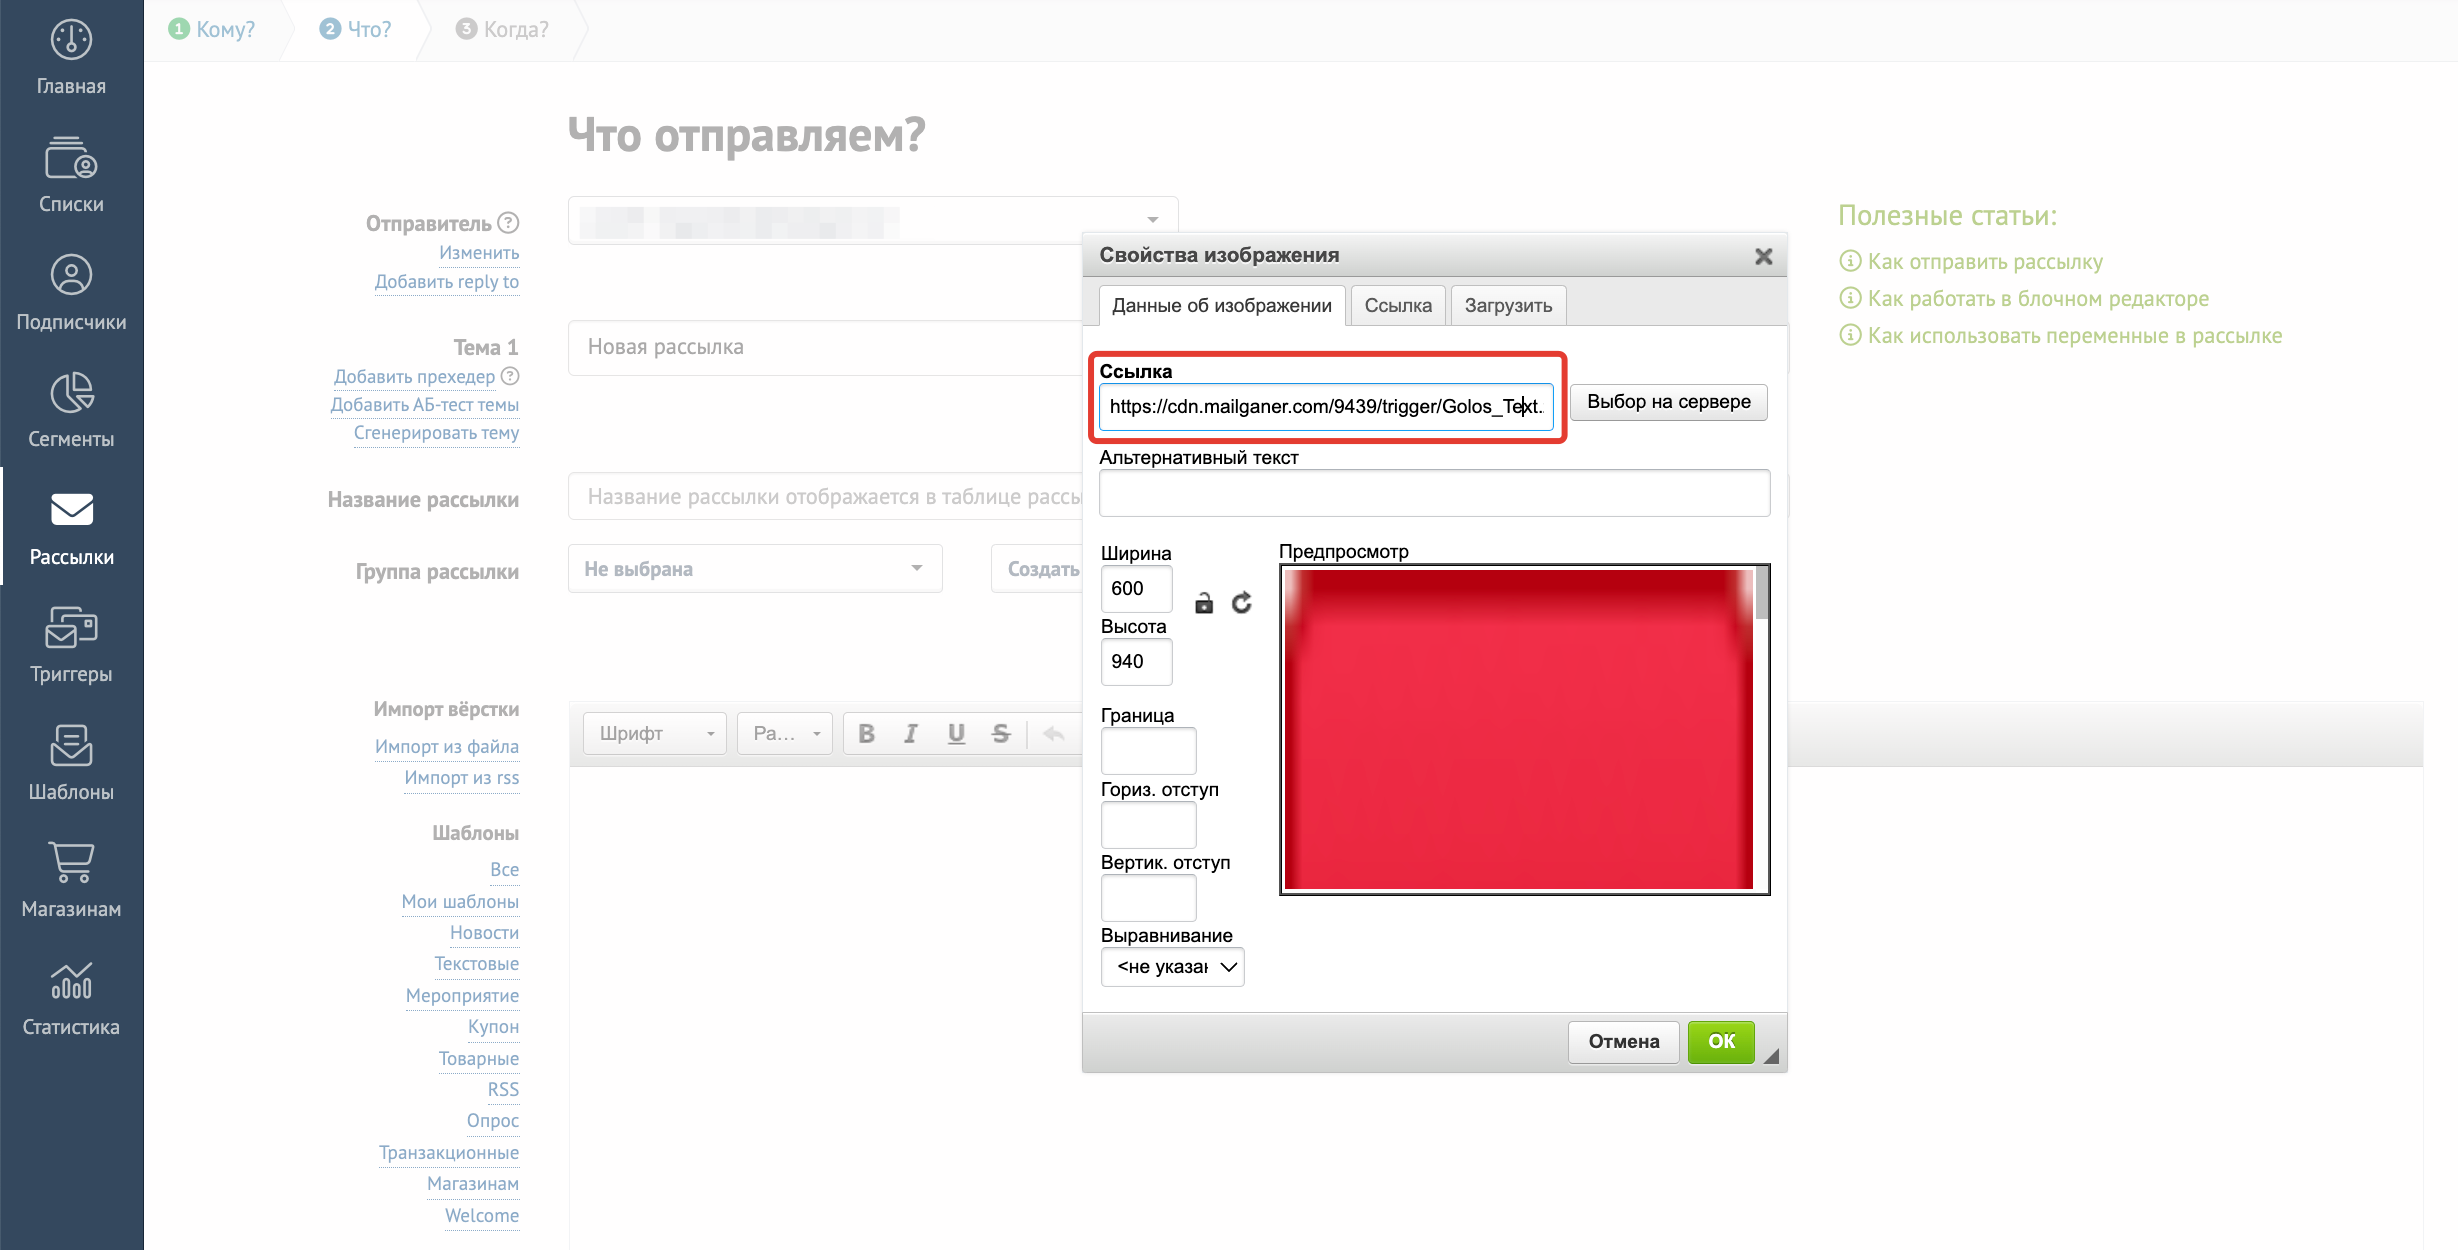Open Мои шаблоны template category
2458x1250 pixels.
pos(460,902)
